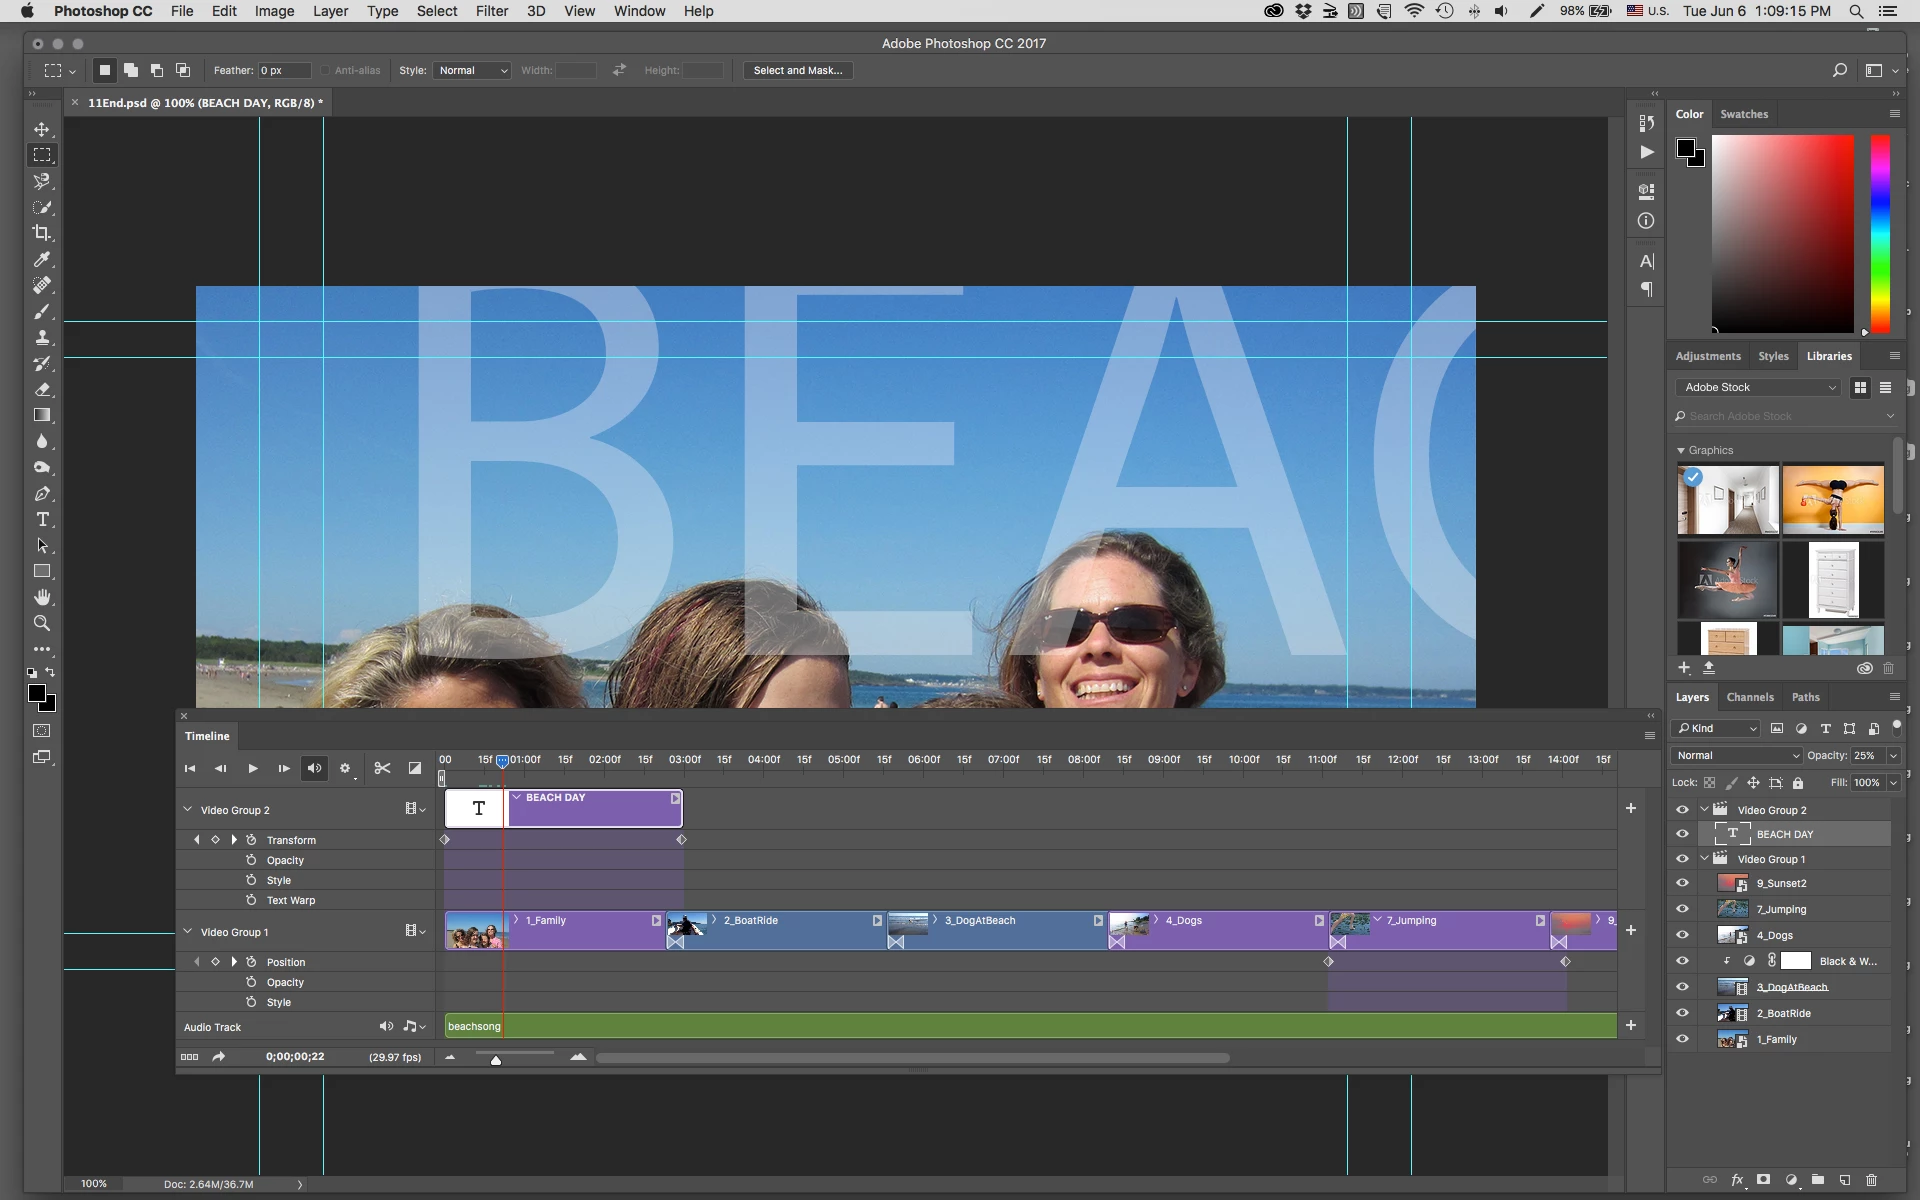The image size is (1920, 1200).
Task: Click the scissors split-at-playhead icon
Action: point(382,768)
